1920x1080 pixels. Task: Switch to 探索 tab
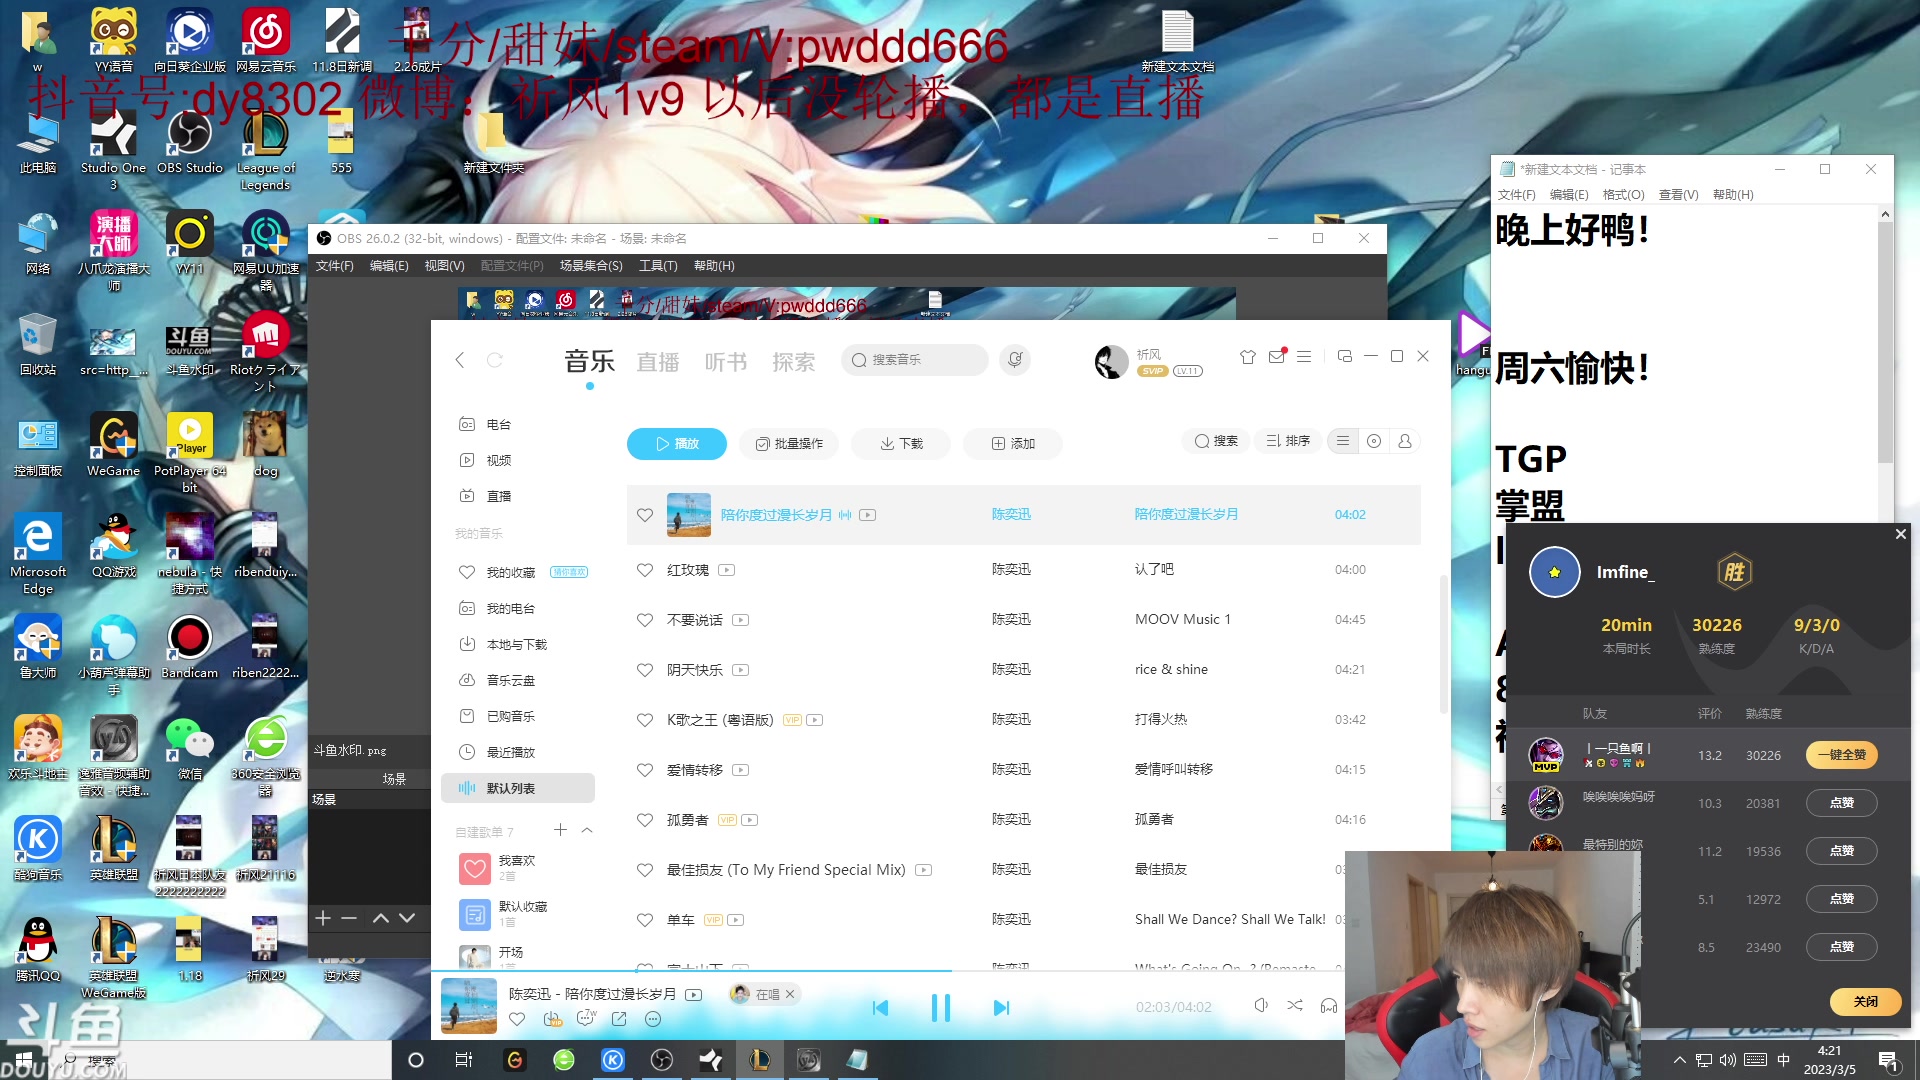coord(794,362)
